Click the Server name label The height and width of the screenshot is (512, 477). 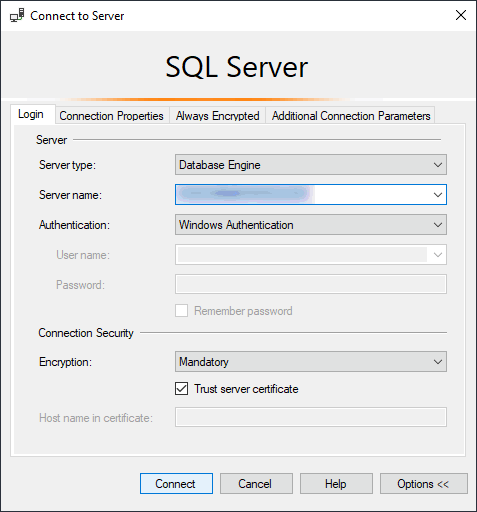(70, 195)
